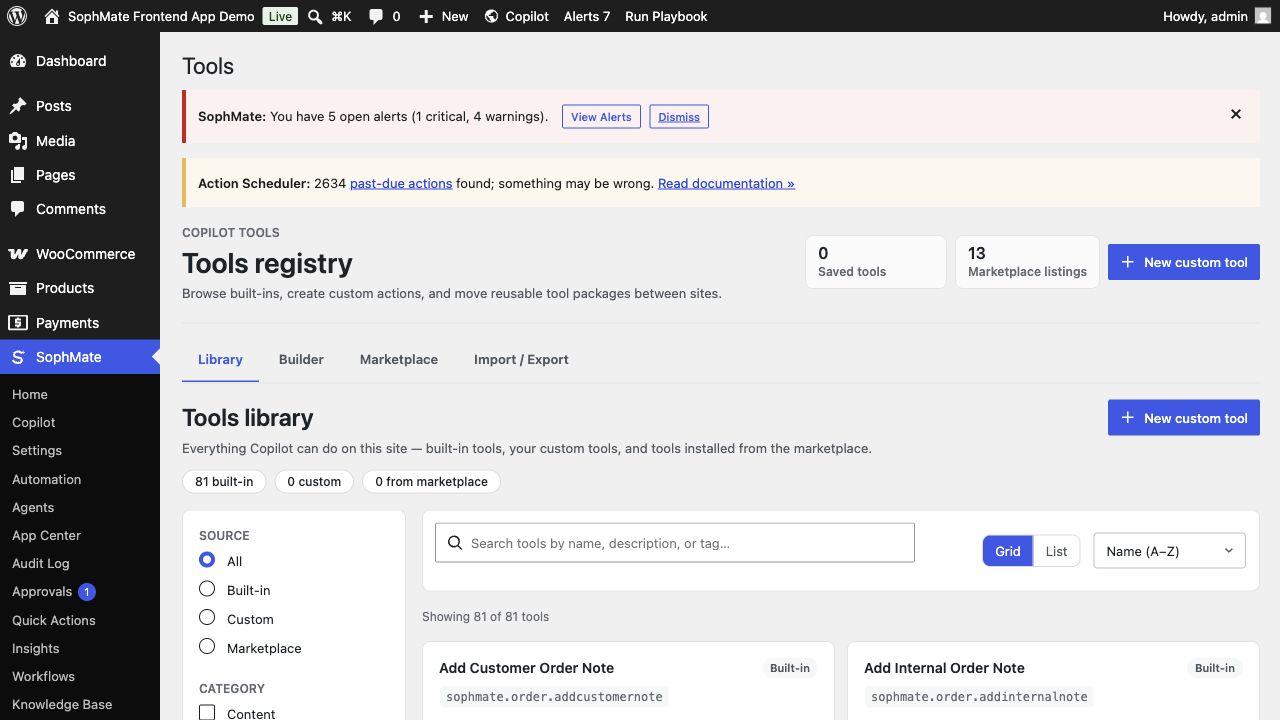Click the Copilot globe icon in admin bar

click(491, 16)
